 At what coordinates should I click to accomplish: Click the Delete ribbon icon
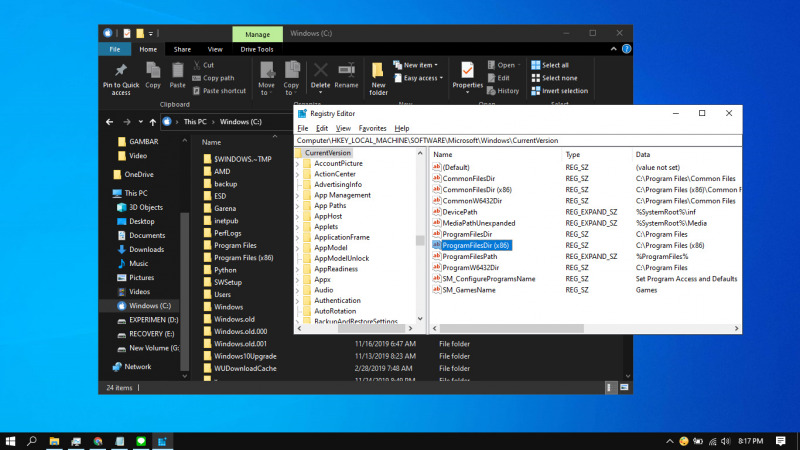(x=320, y=70)
